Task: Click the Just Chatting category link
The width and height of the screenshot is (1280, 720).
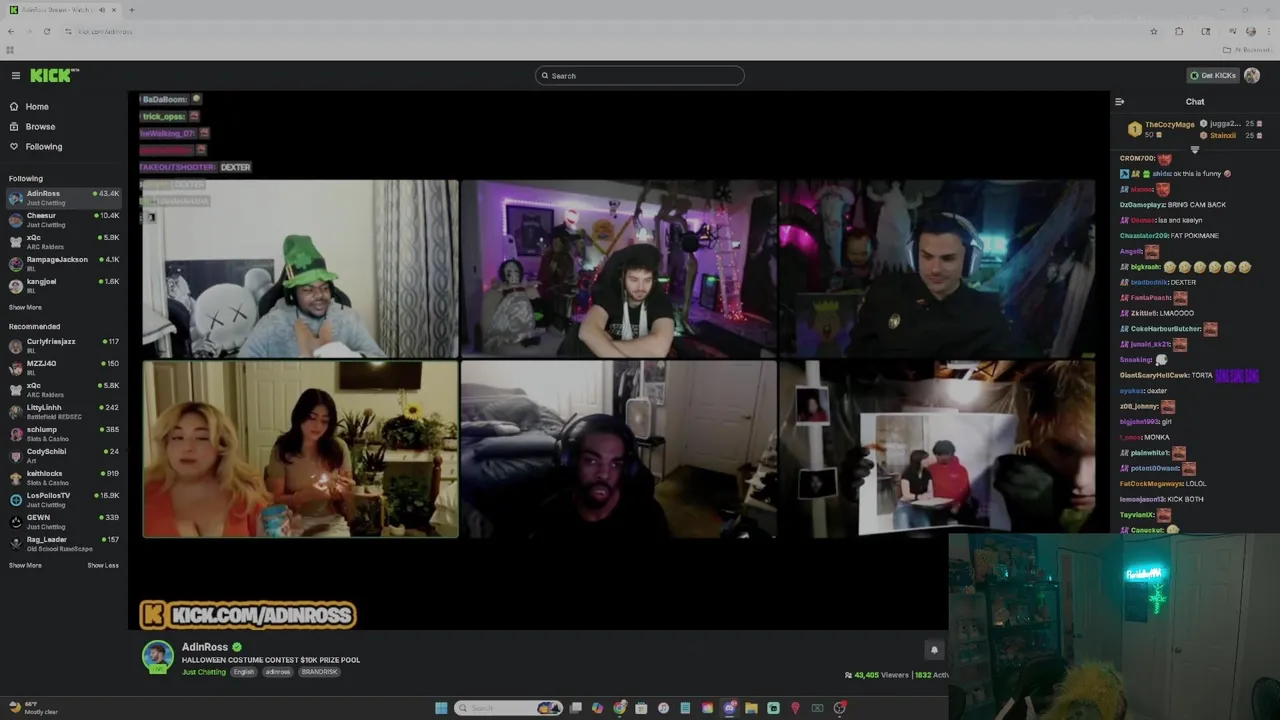Action: (204, 672)
